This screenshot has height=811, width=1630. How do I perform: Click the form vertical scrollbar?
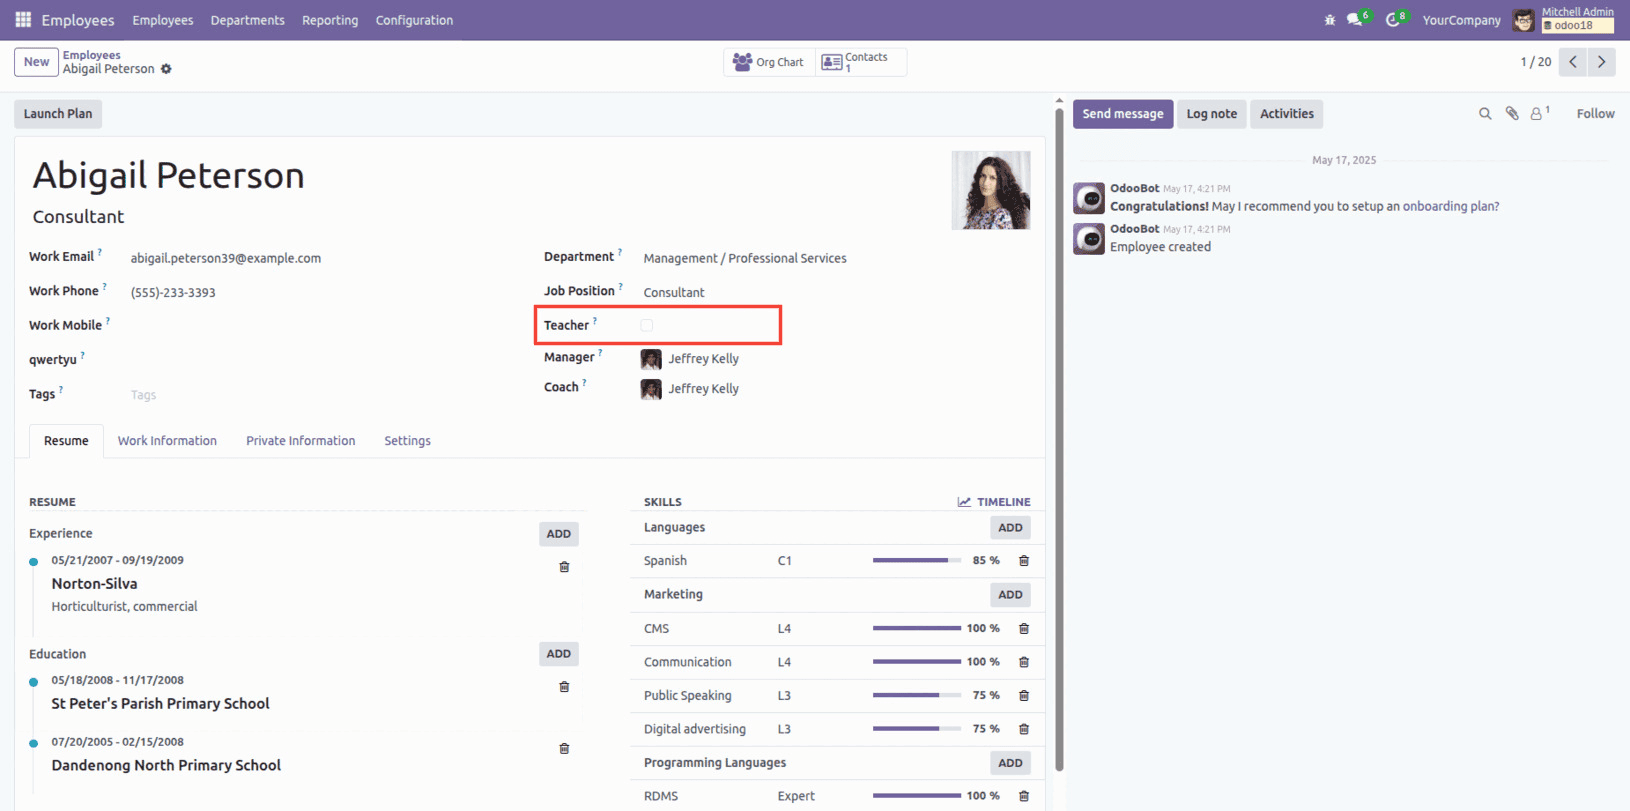pyautogui.click(x=1059, y=440)
